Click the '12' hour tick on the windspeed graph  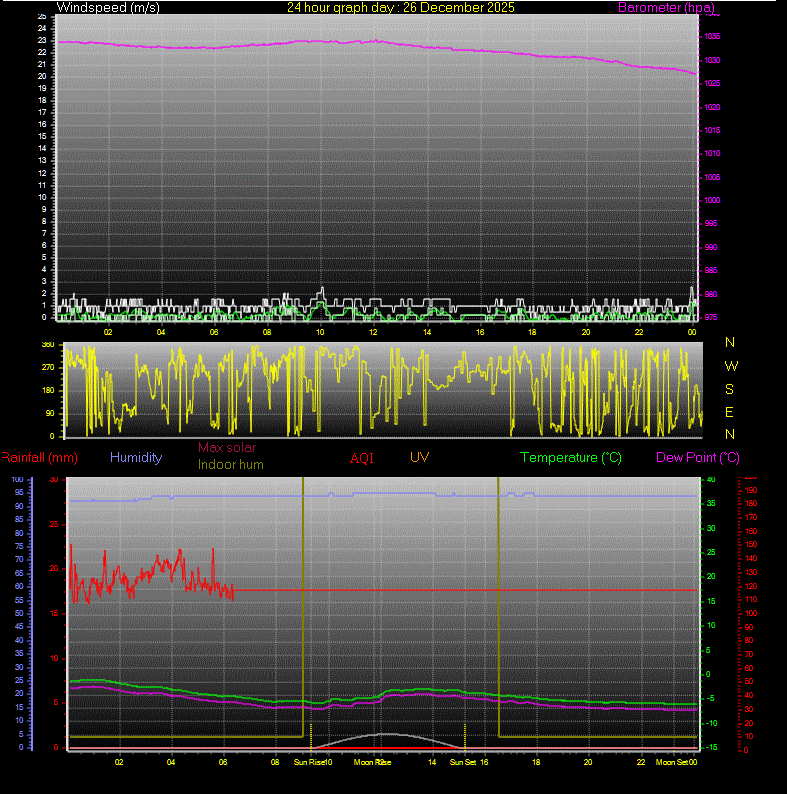pos(373,332)
